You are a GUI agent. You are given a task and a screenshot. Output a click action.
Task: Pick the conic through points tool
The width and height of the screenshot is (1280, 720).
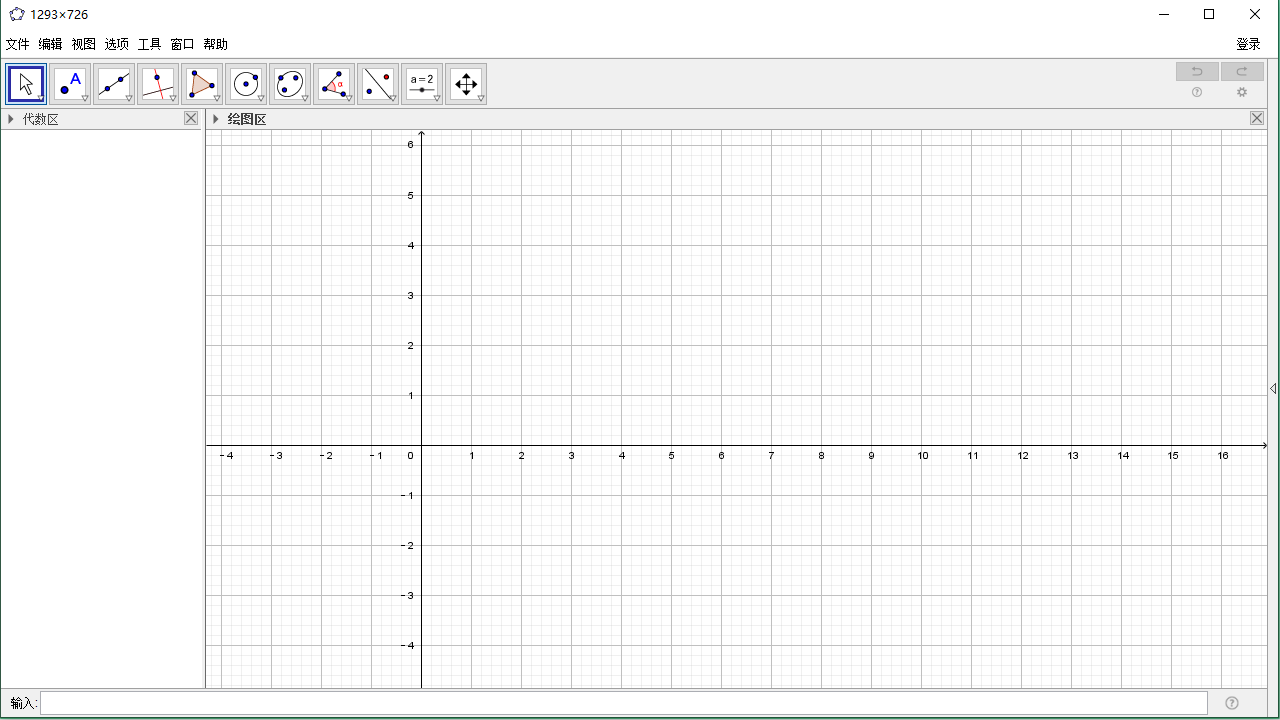289,83
